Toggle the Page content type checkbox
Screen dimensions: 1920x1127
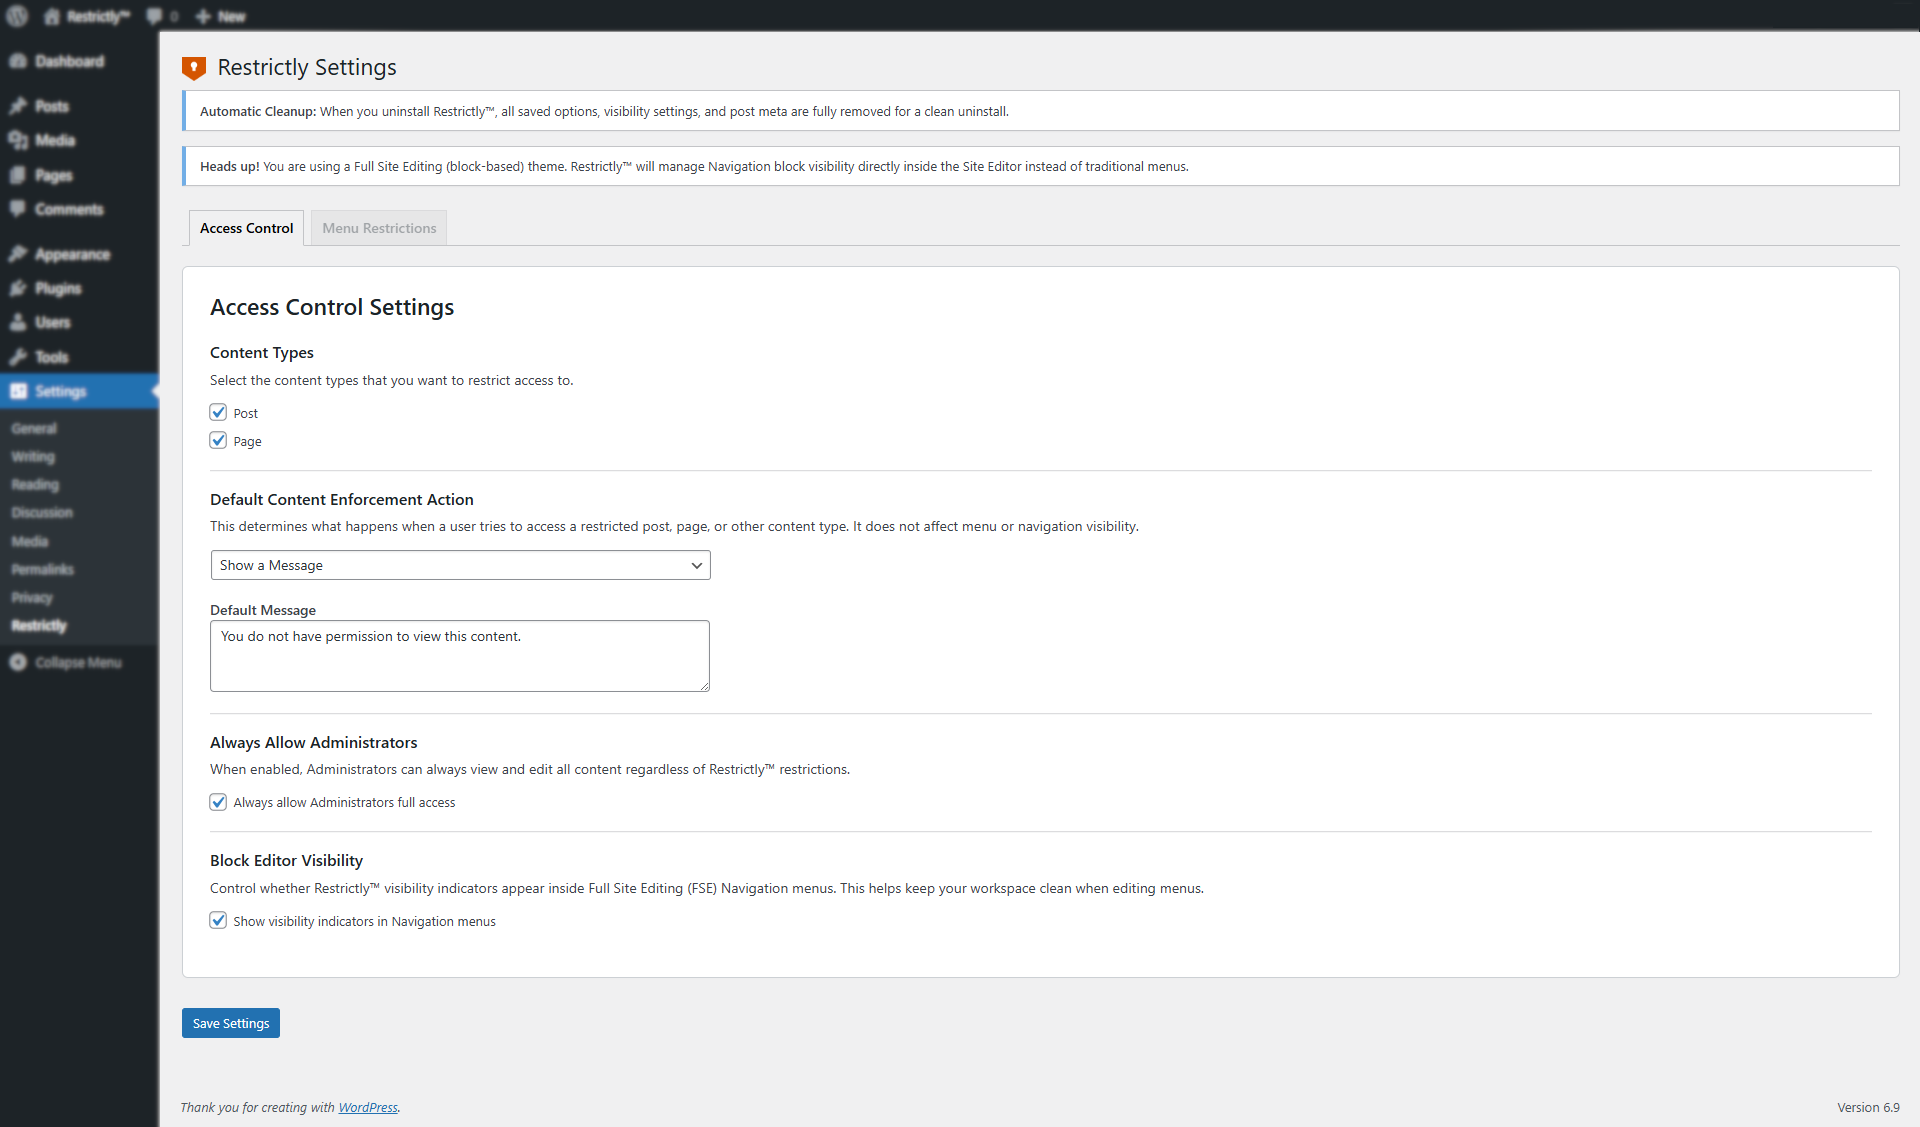coord(218,440)
